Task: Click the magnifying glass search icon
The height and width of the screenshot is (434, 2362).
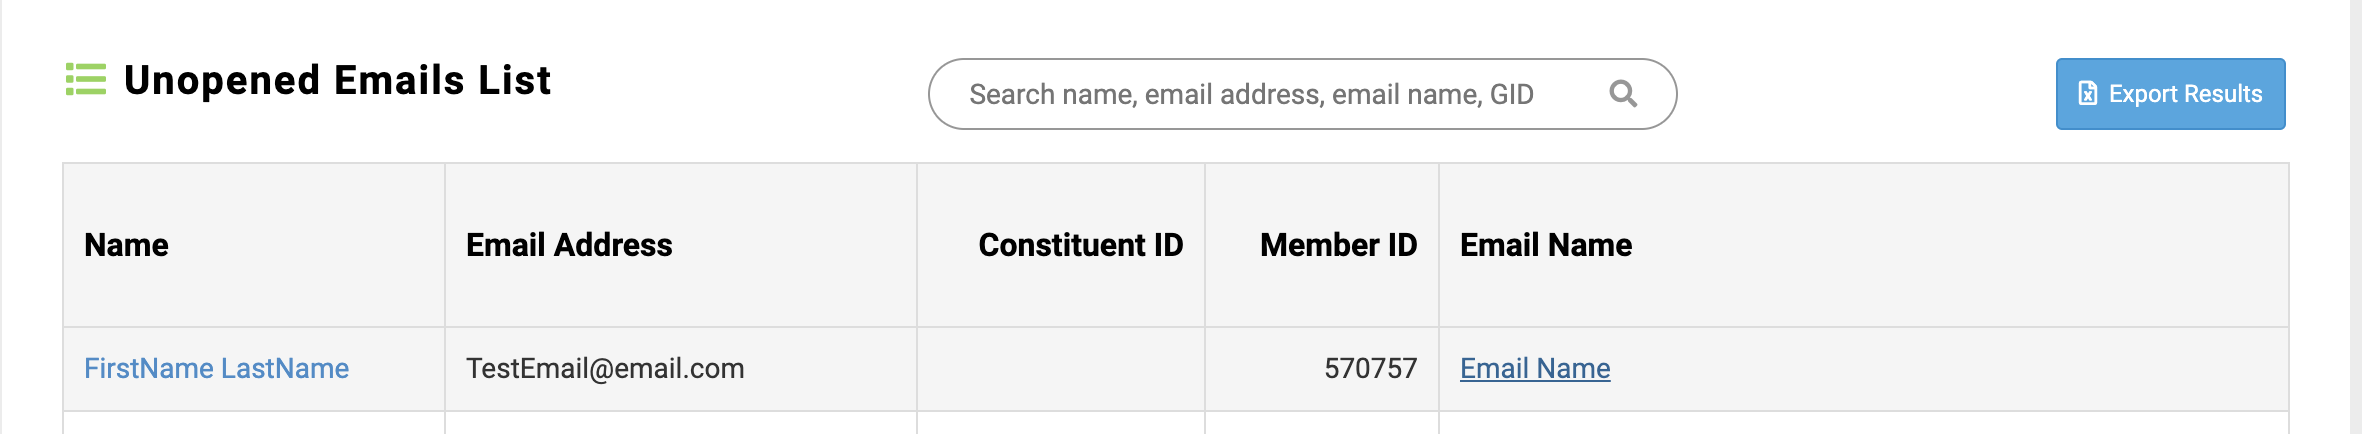Action: [x=1623, y=94]
